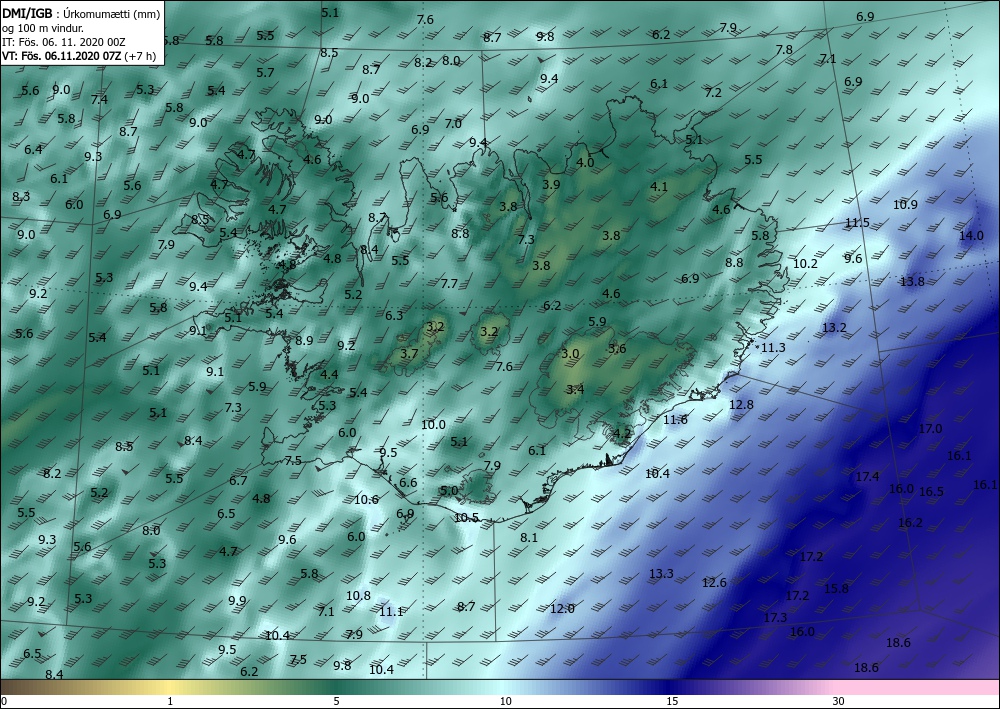Click the 7.8 value on the map
Viewport: 1000px width, 709px height.
click(x=784, y=49)
